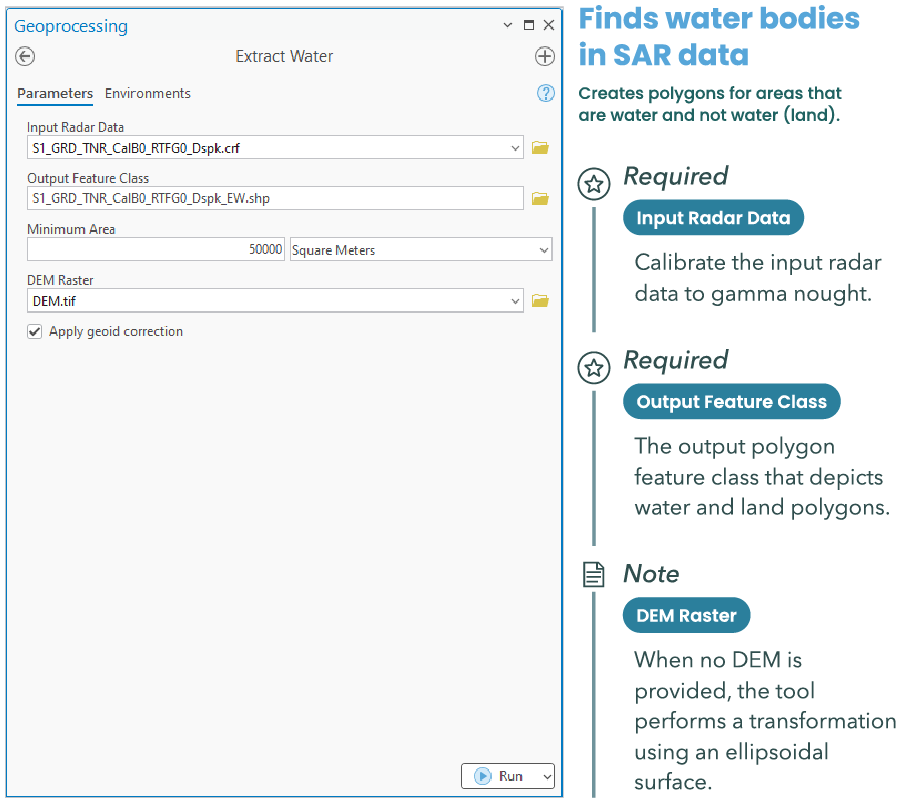Screen dimensions: 900x800
Task: Browse for an Output Feature Class location
Action: pyautogui.click(x=540, y=198)
